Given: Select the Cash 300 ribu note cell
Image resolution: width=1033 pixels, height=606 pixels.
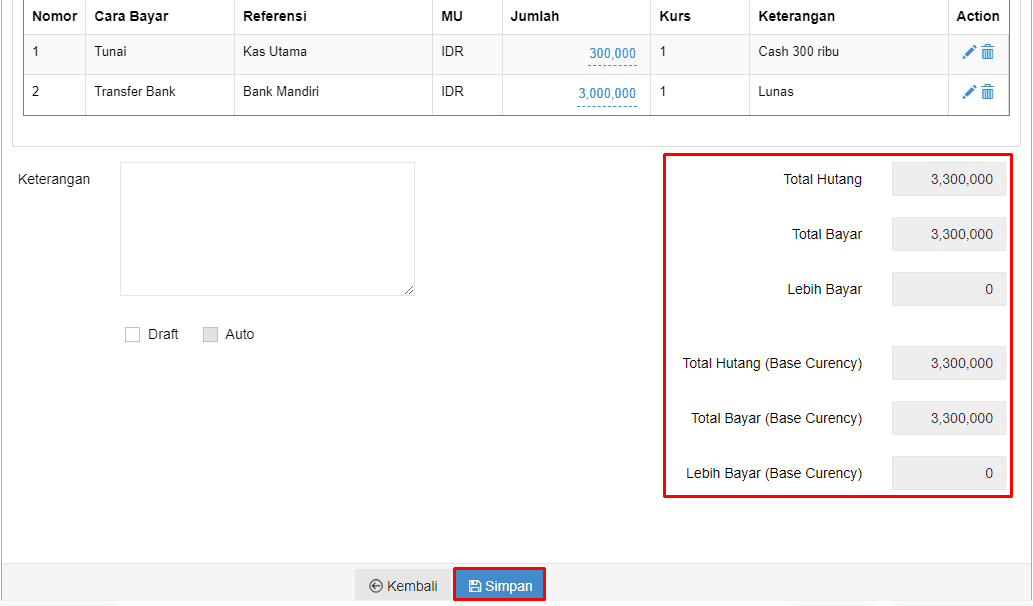Looking at the screenshot, I should (x=849, y=54).
